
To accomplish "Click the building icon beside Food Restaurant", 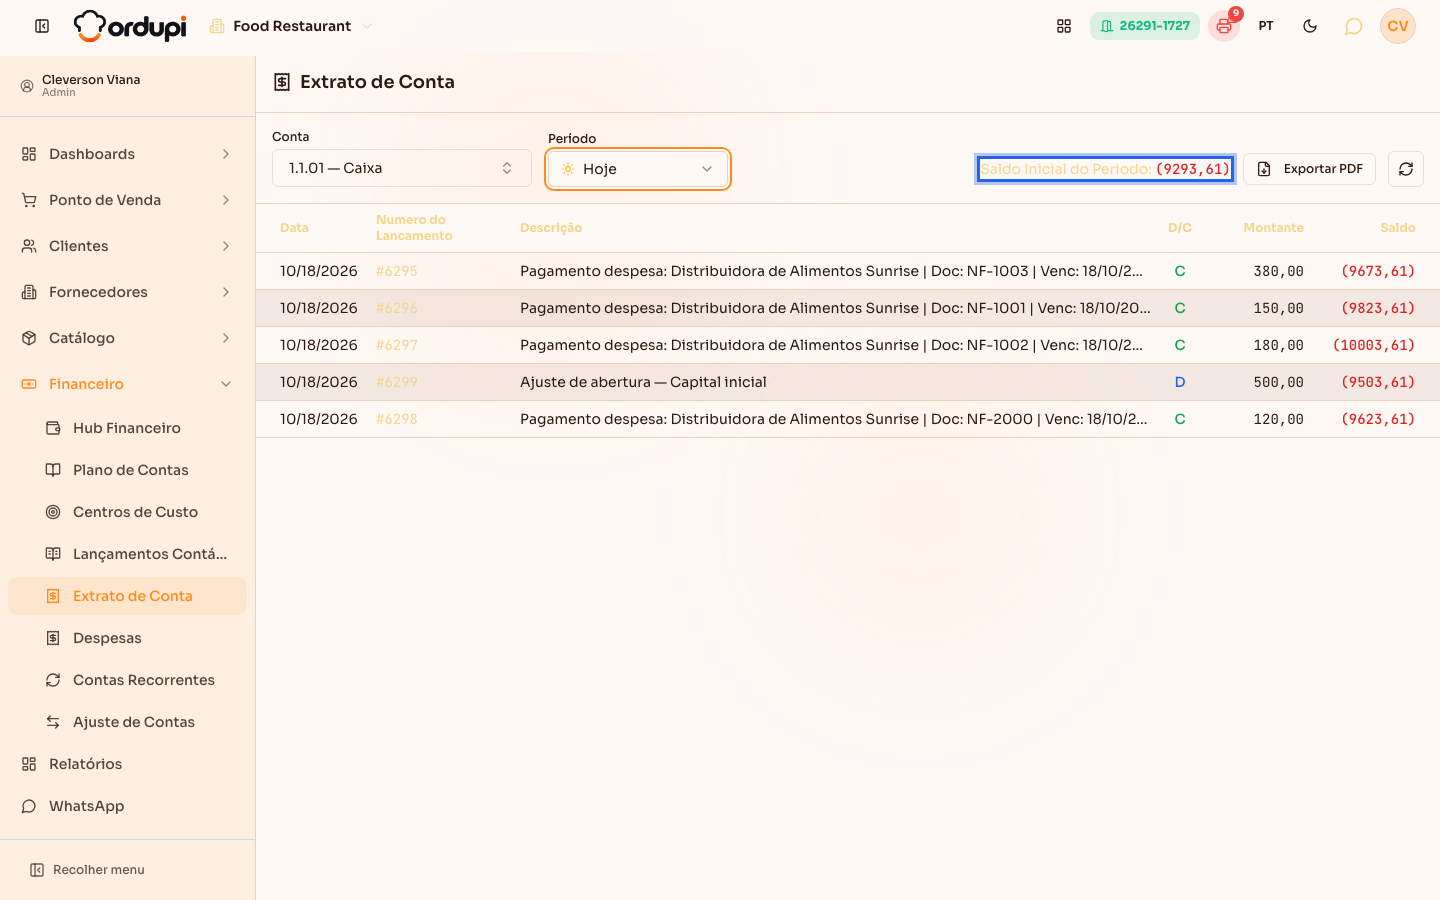I will coord(217,26).
